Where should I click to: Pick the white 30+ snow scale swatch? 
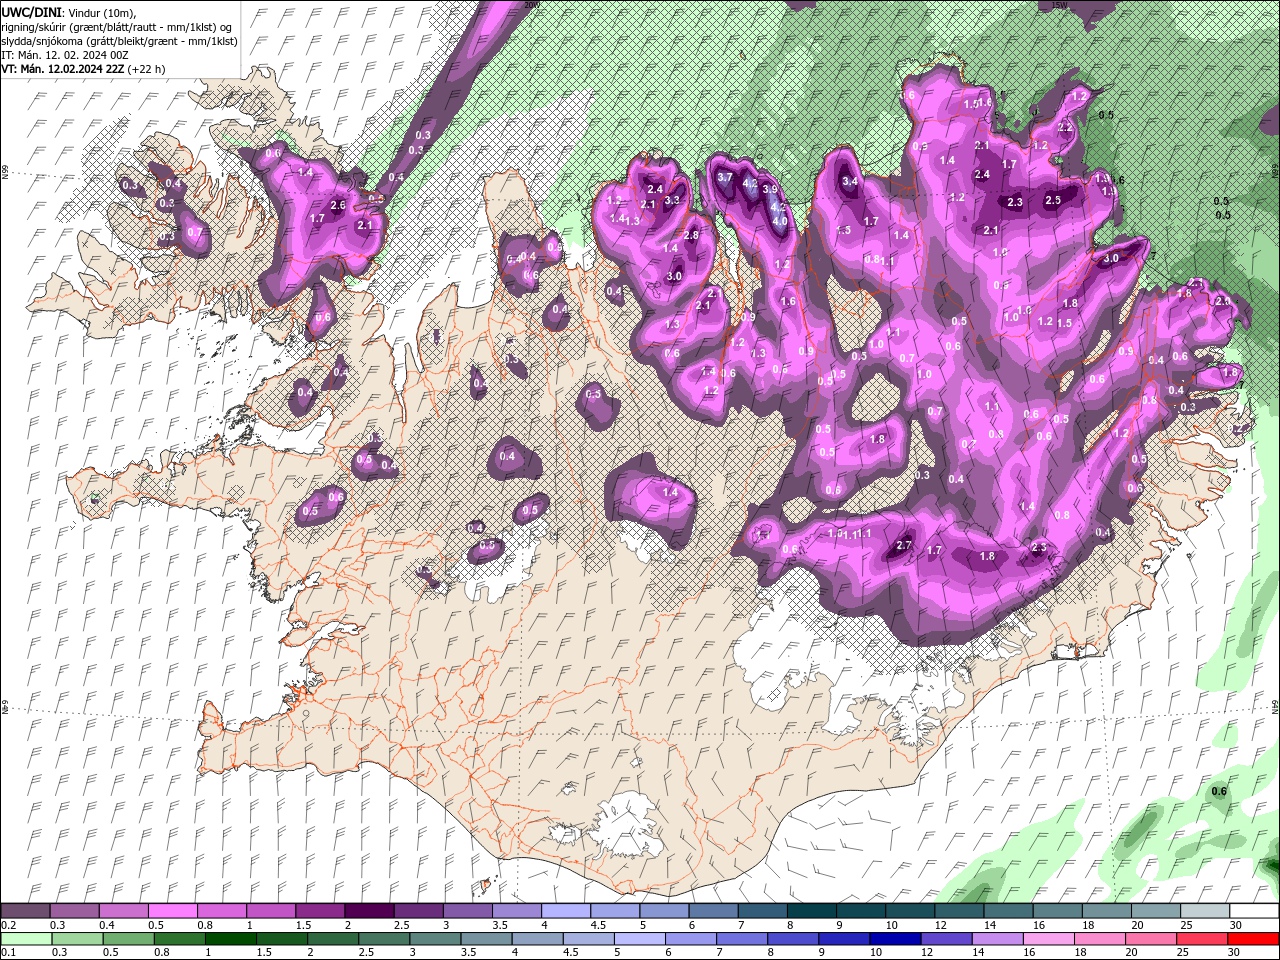[1254, 911]
